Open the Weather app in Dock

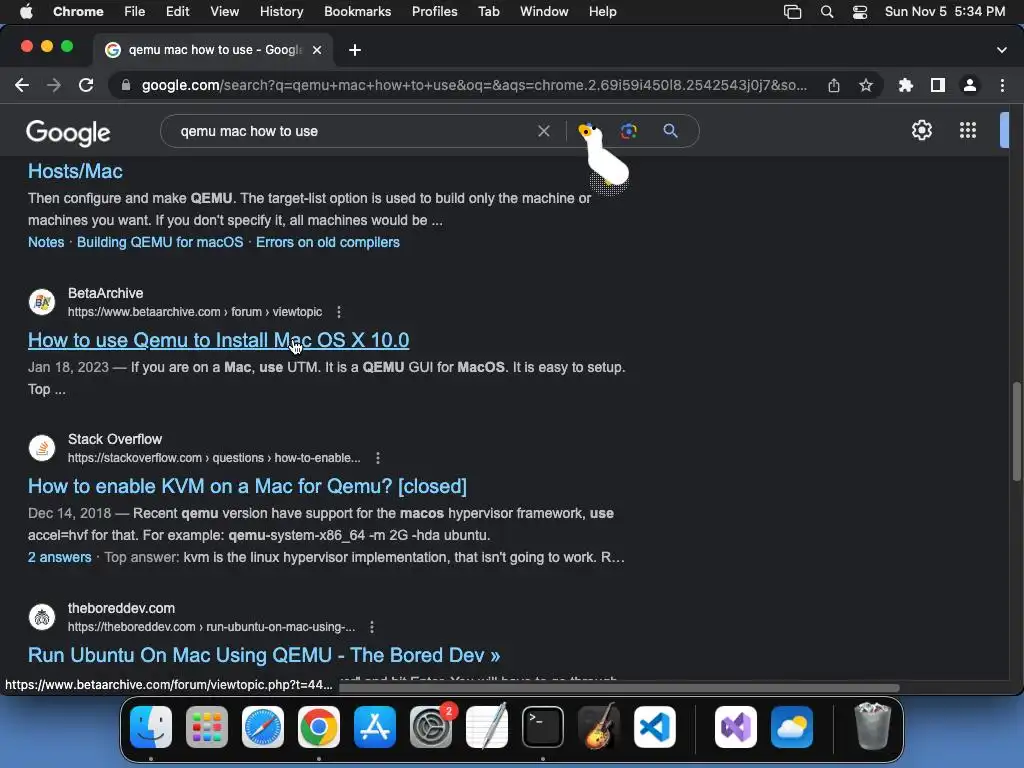click(x=792, y=727)
